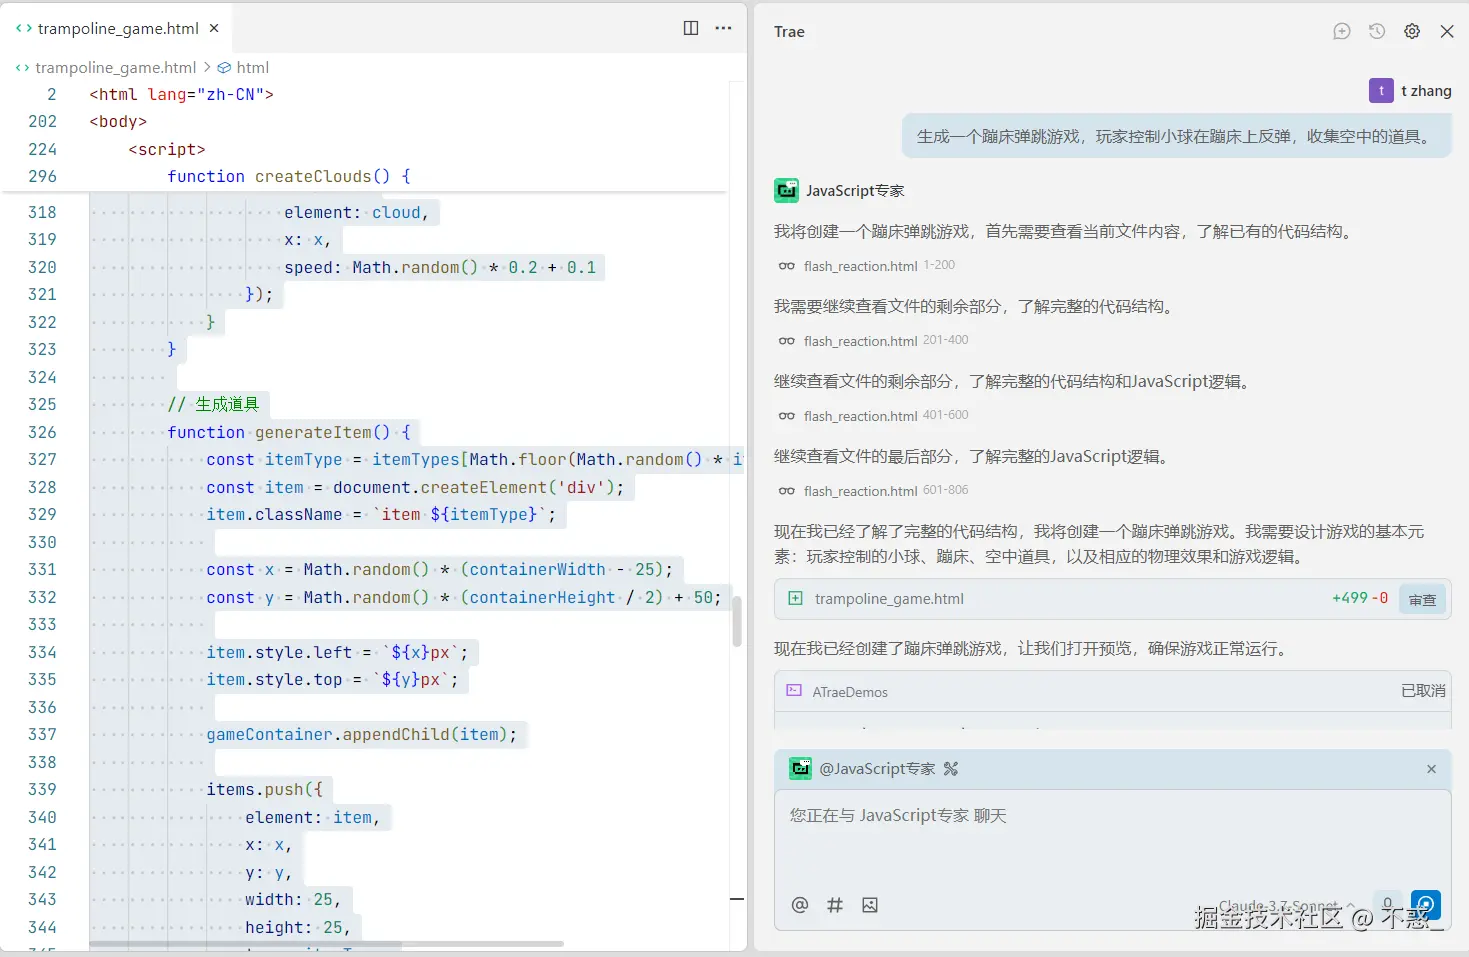Open trampoline_game.html diff card
The image size is (1469, 957).
click(1112, 598)
